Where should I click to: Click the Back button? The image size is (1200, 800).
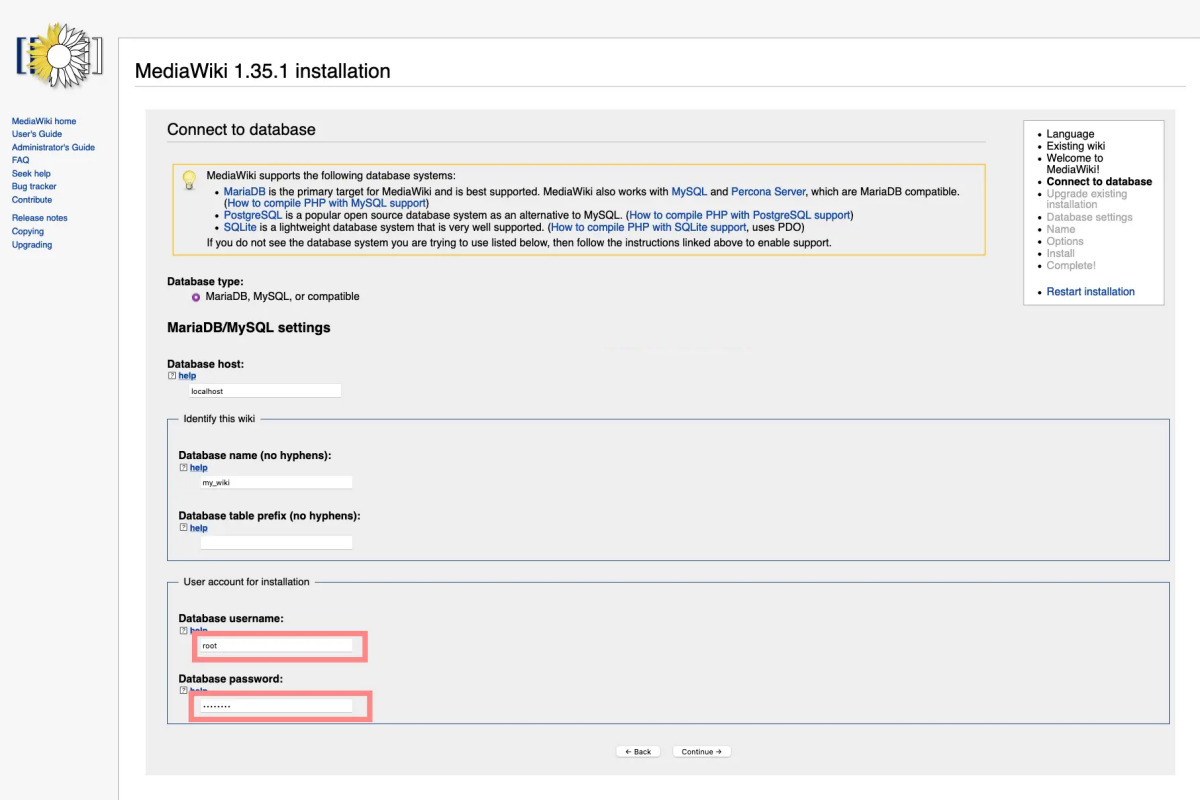[x=638, y=752]
